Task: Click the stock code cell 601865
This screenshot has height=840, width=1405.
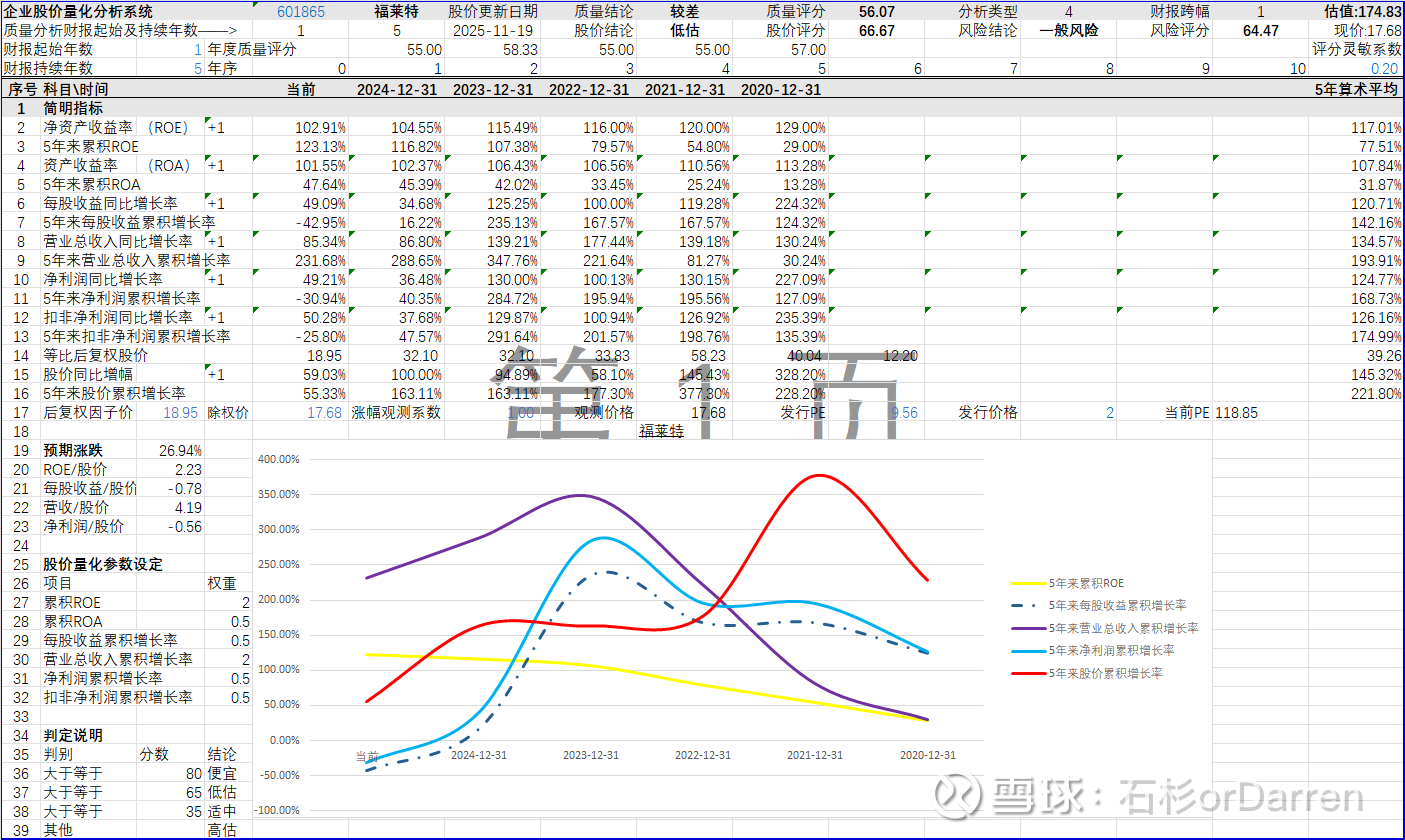Action: [301, 12]
